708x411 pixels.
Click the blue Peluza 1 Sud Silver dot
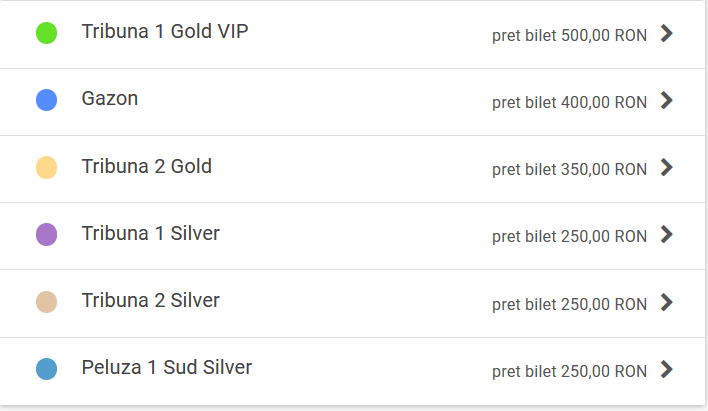46,369
